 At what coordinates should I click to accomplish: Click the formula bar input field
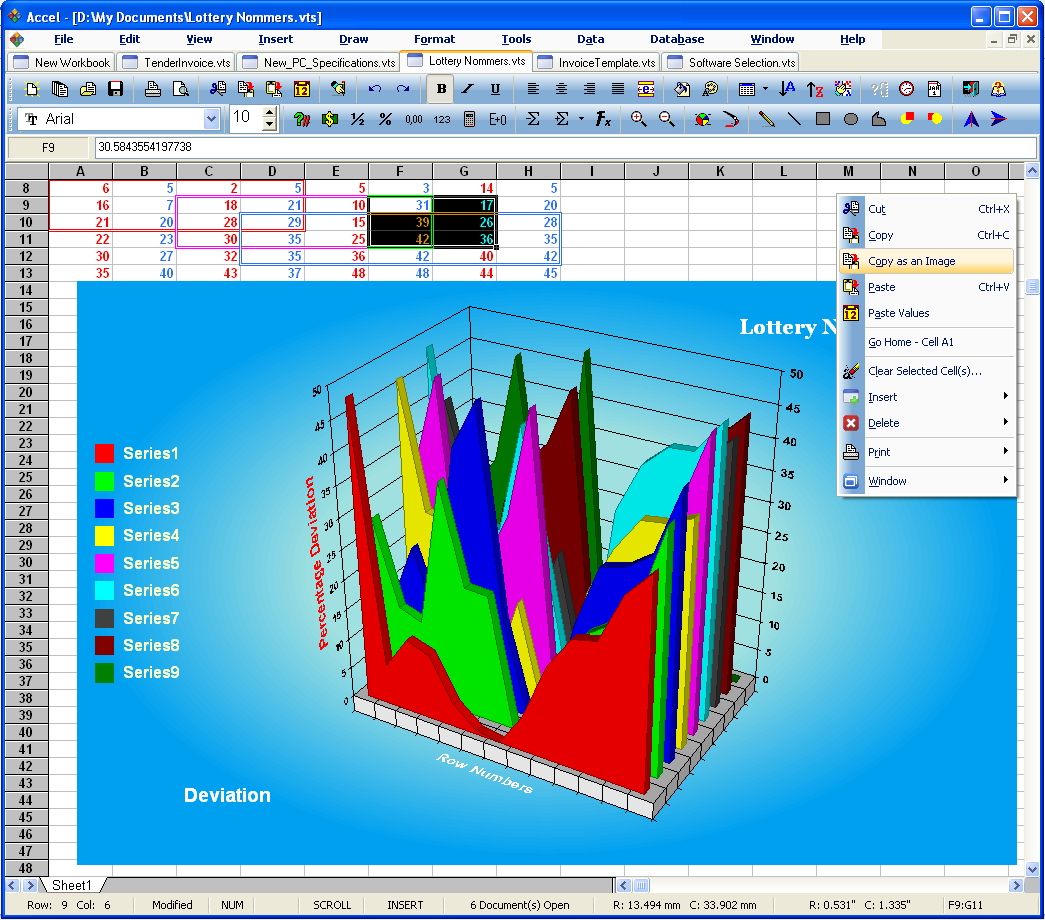click(x=560, y=147)
